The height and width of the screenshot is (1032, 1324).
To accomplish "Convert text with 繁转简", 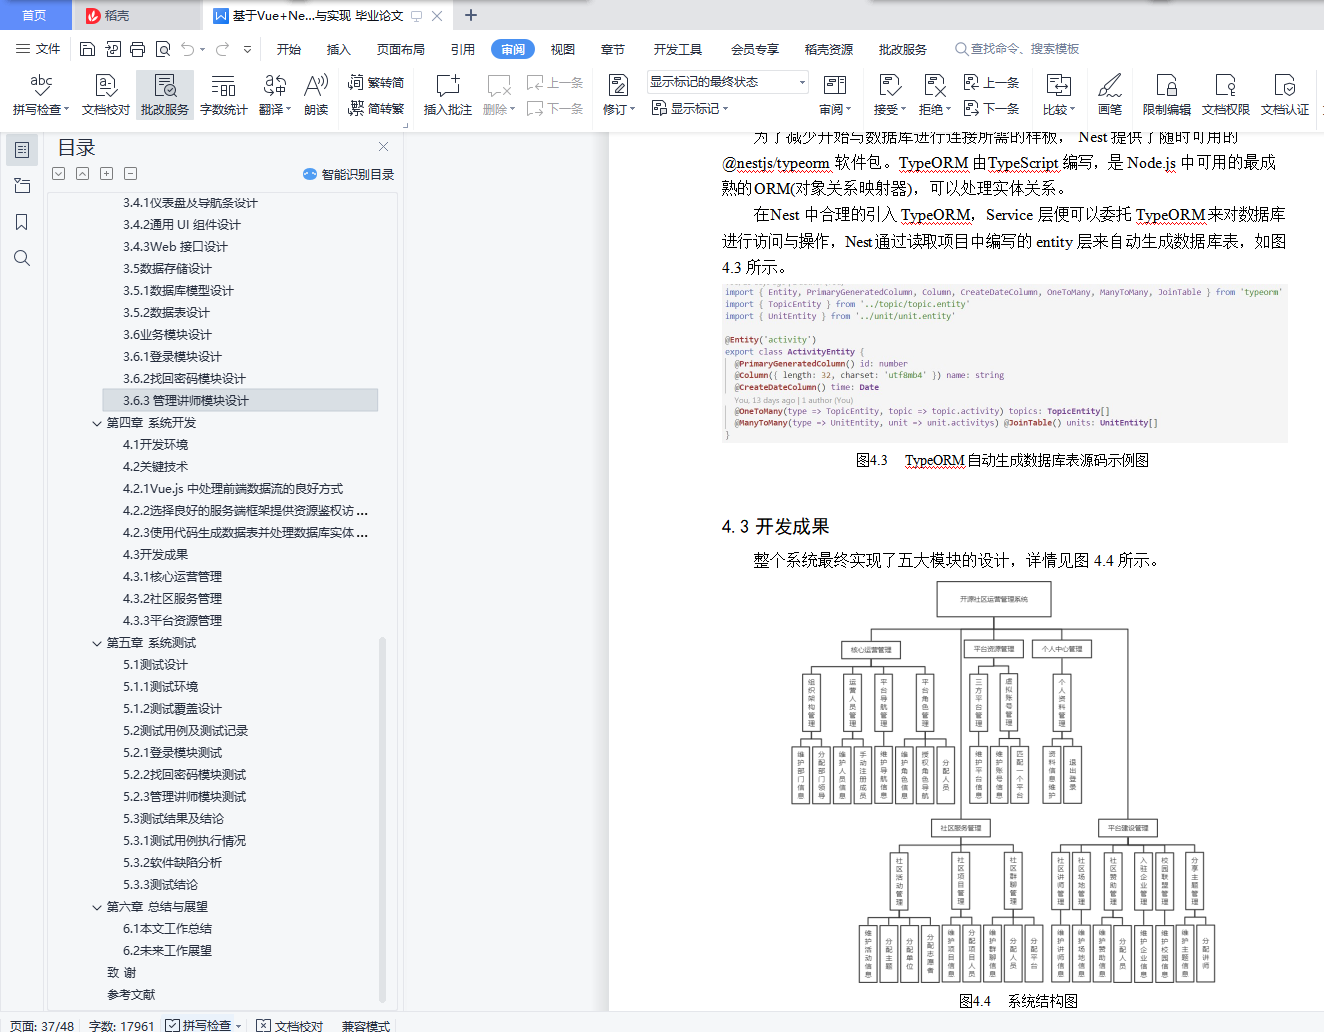I will coord(376,83).
